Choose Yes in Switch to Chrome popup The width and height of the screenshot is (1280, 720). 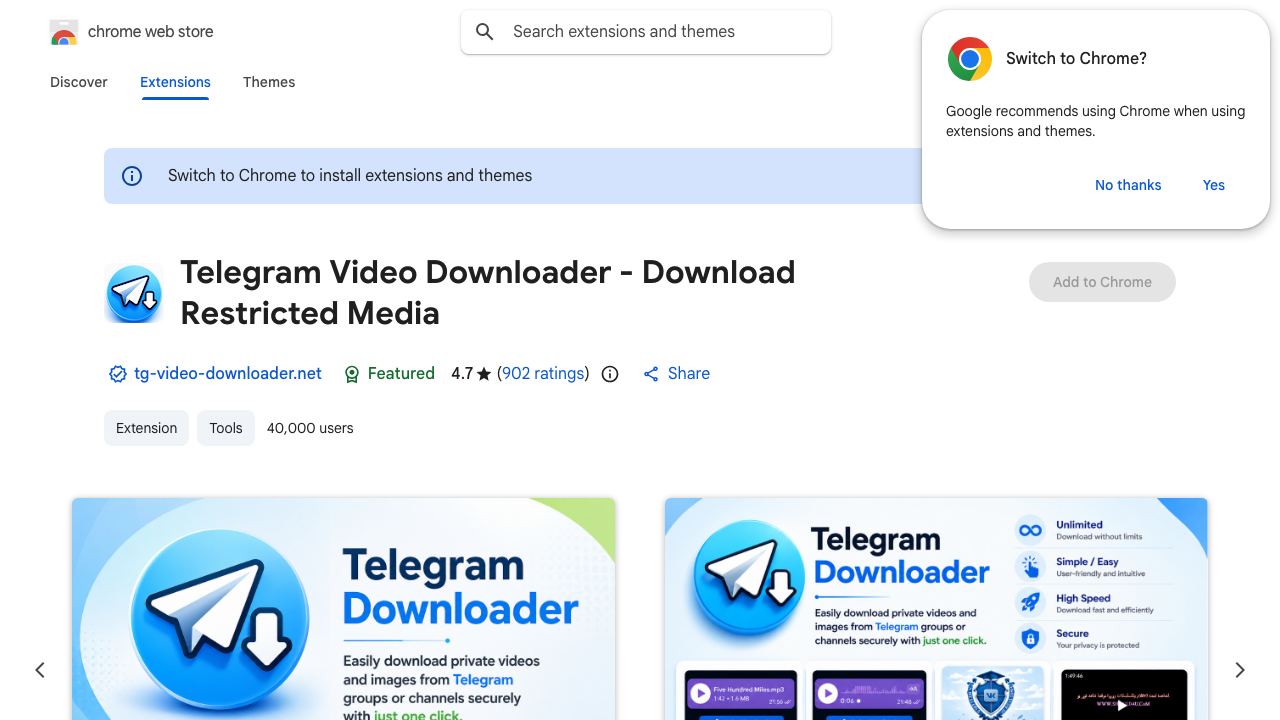[1214, 185]
